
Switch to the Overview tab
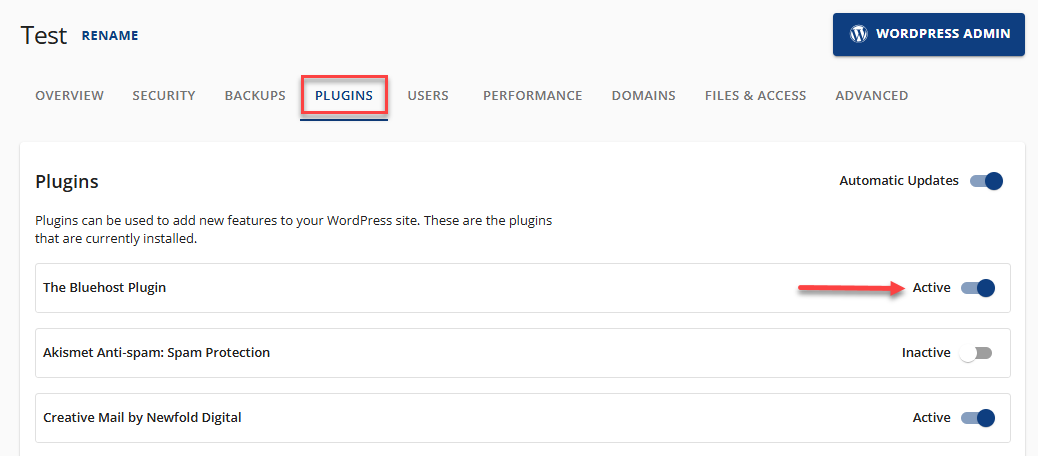[69, 96]
